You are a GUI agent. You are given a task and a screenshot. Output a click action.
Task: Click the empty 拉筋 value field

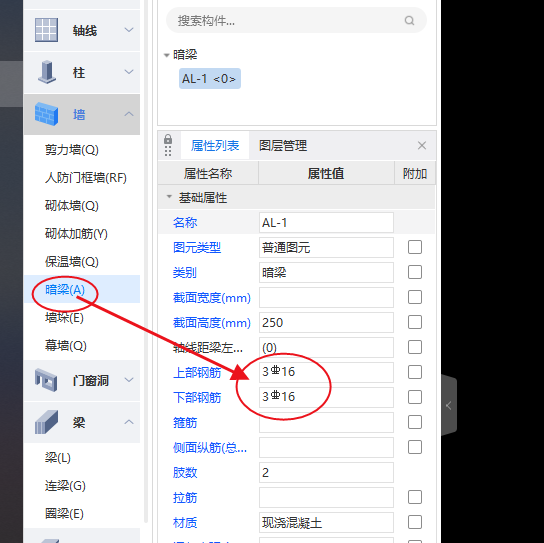pyautogui.click(x=326, y=497)
